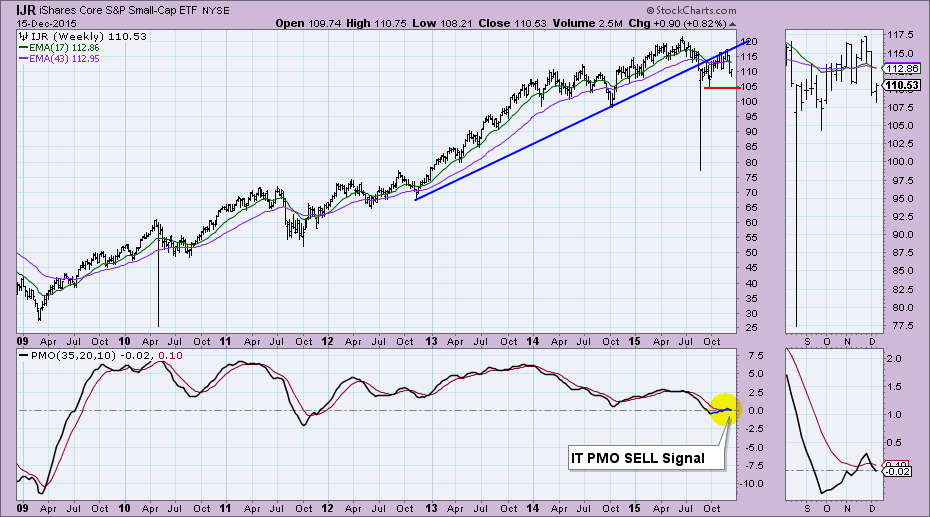Click the red 0.10 PMO signal value in legend
This screenshot has height=517, width=930.
coord(171,356)
